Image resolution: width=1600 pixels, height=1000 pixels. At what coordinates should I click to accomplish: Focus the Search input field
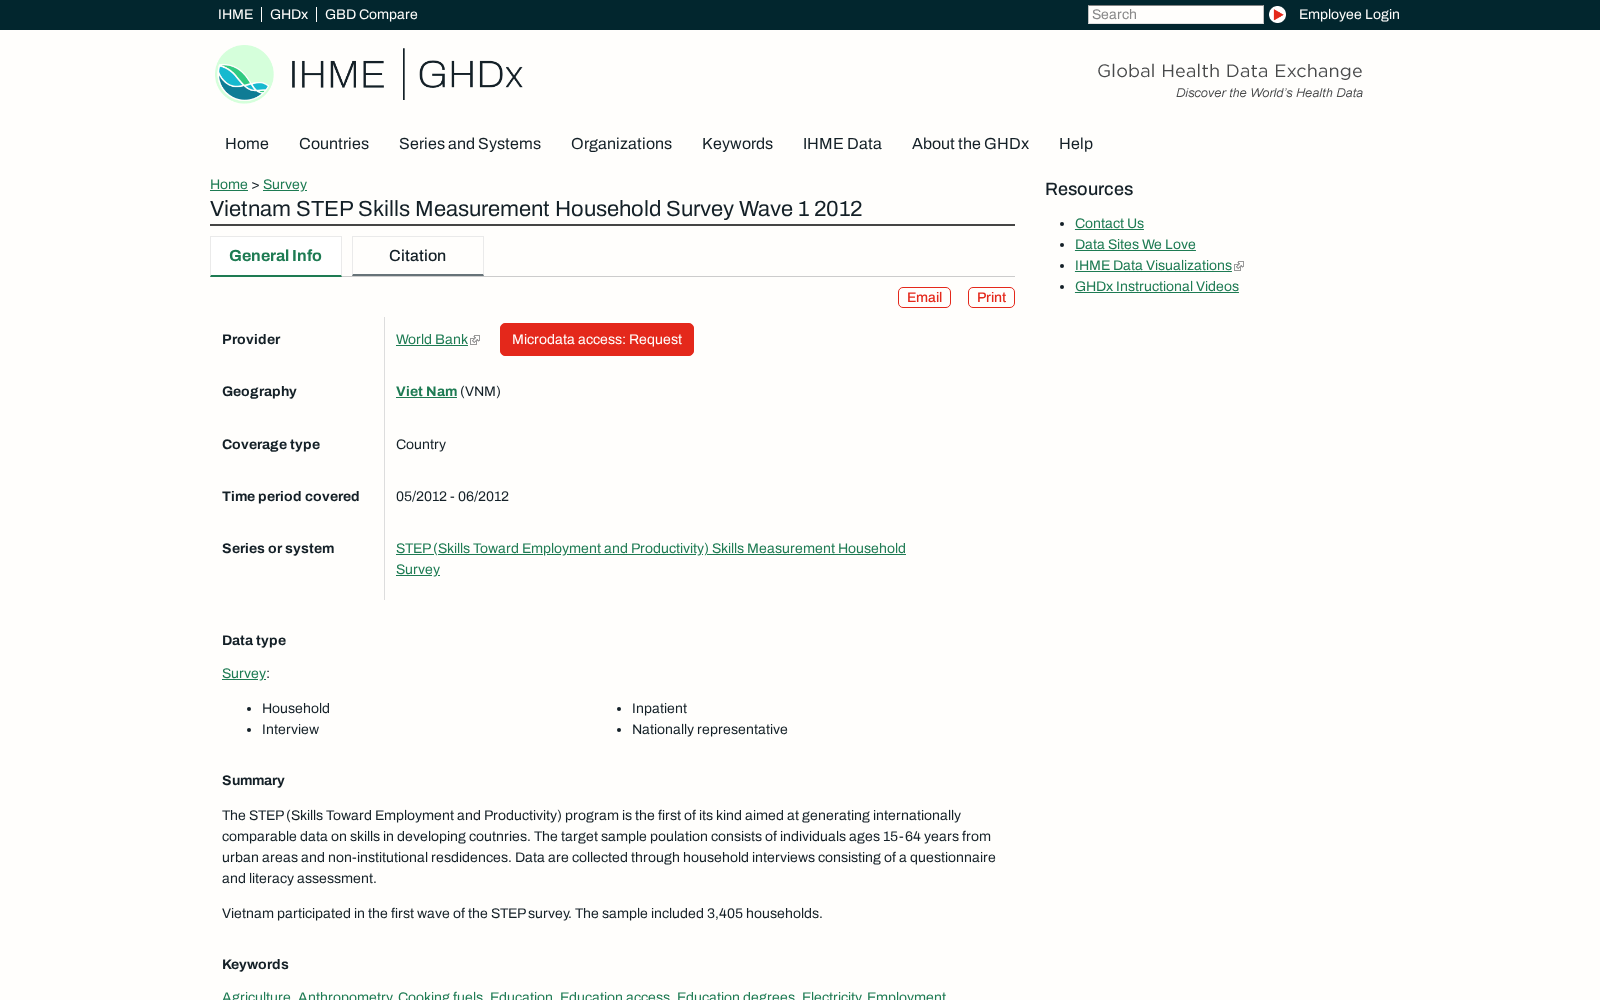tap(1175, 14)
